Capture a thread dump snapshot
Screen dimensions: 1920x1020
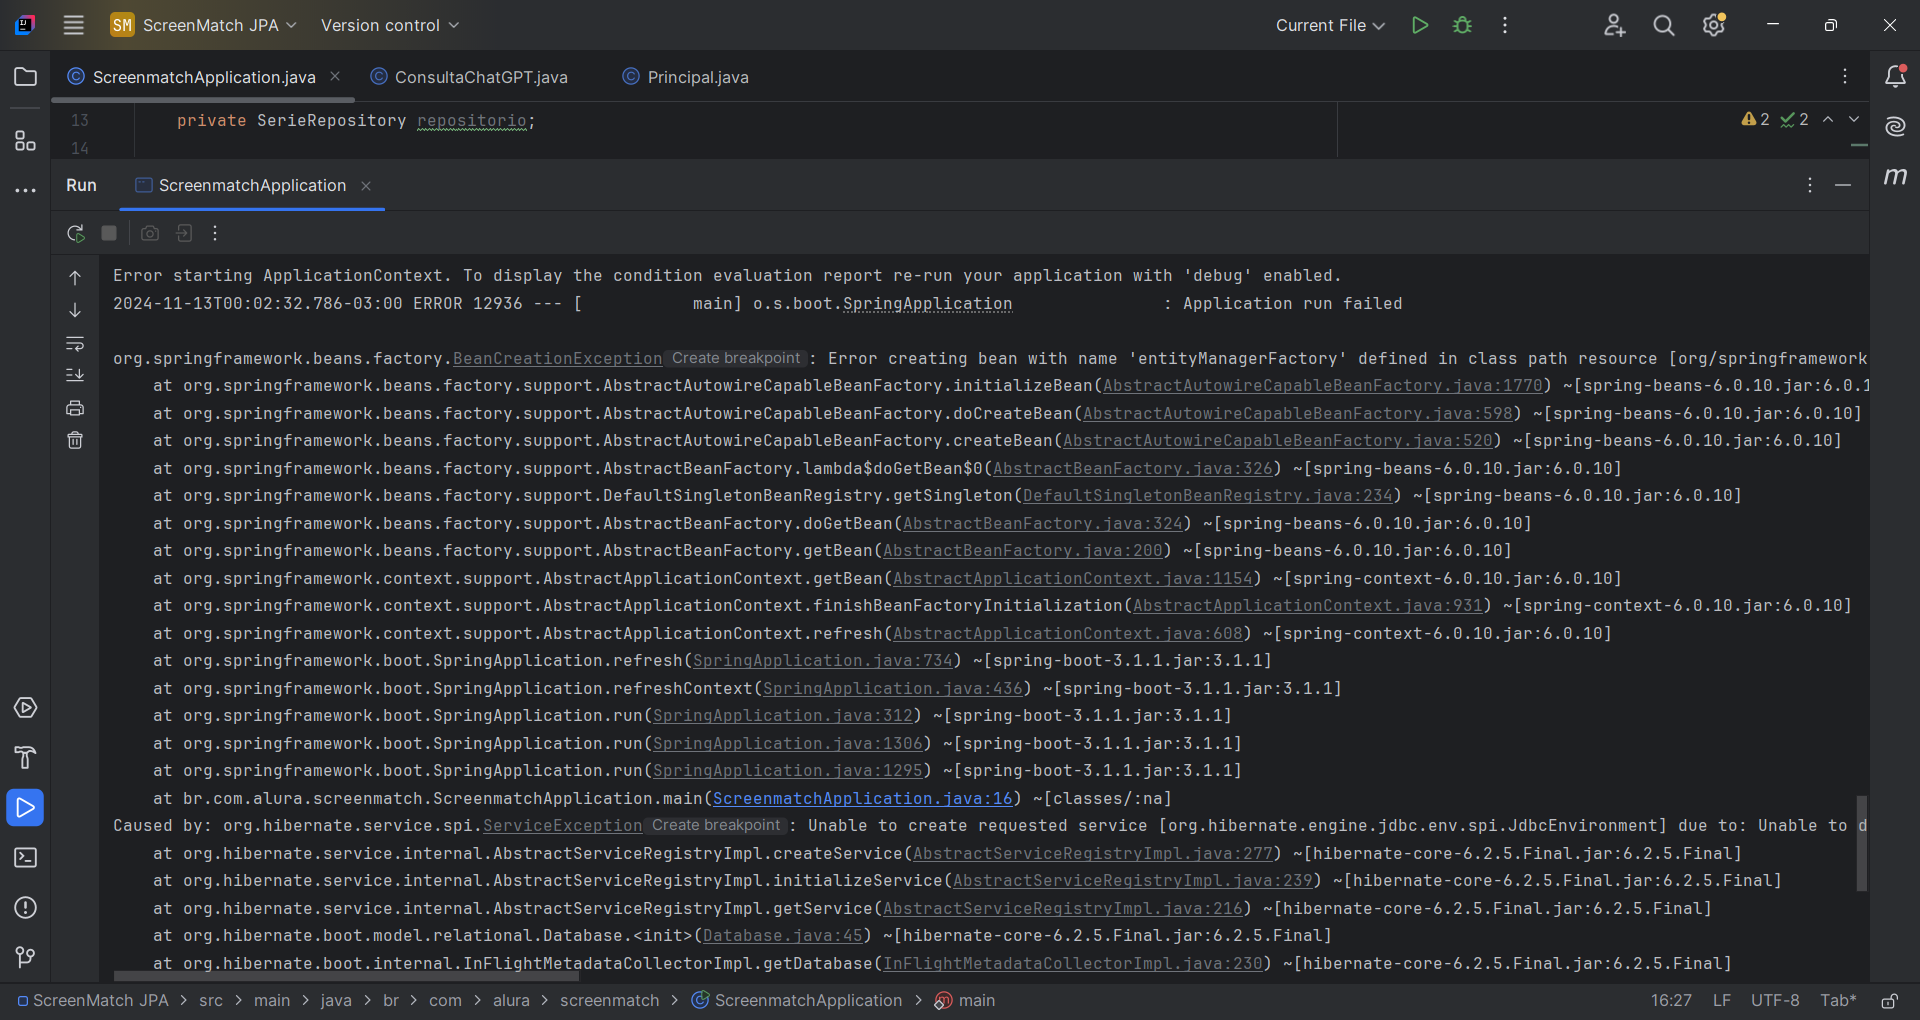[x=150, y=233]
